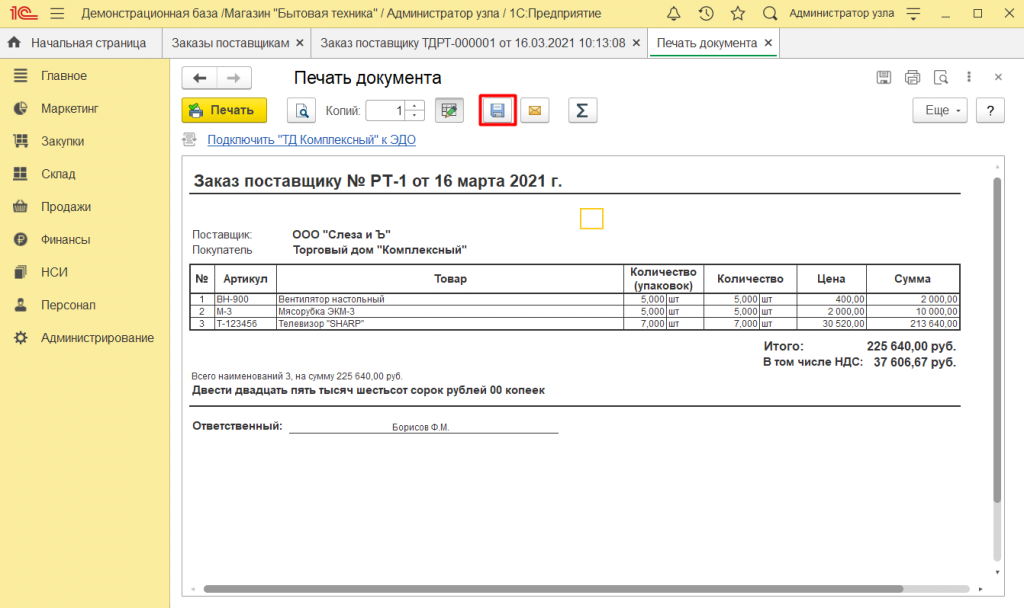Click the search magnifier in title bar
This screenshot has width=1024, height=608.
pyautogui.click(x=770, y=14)
